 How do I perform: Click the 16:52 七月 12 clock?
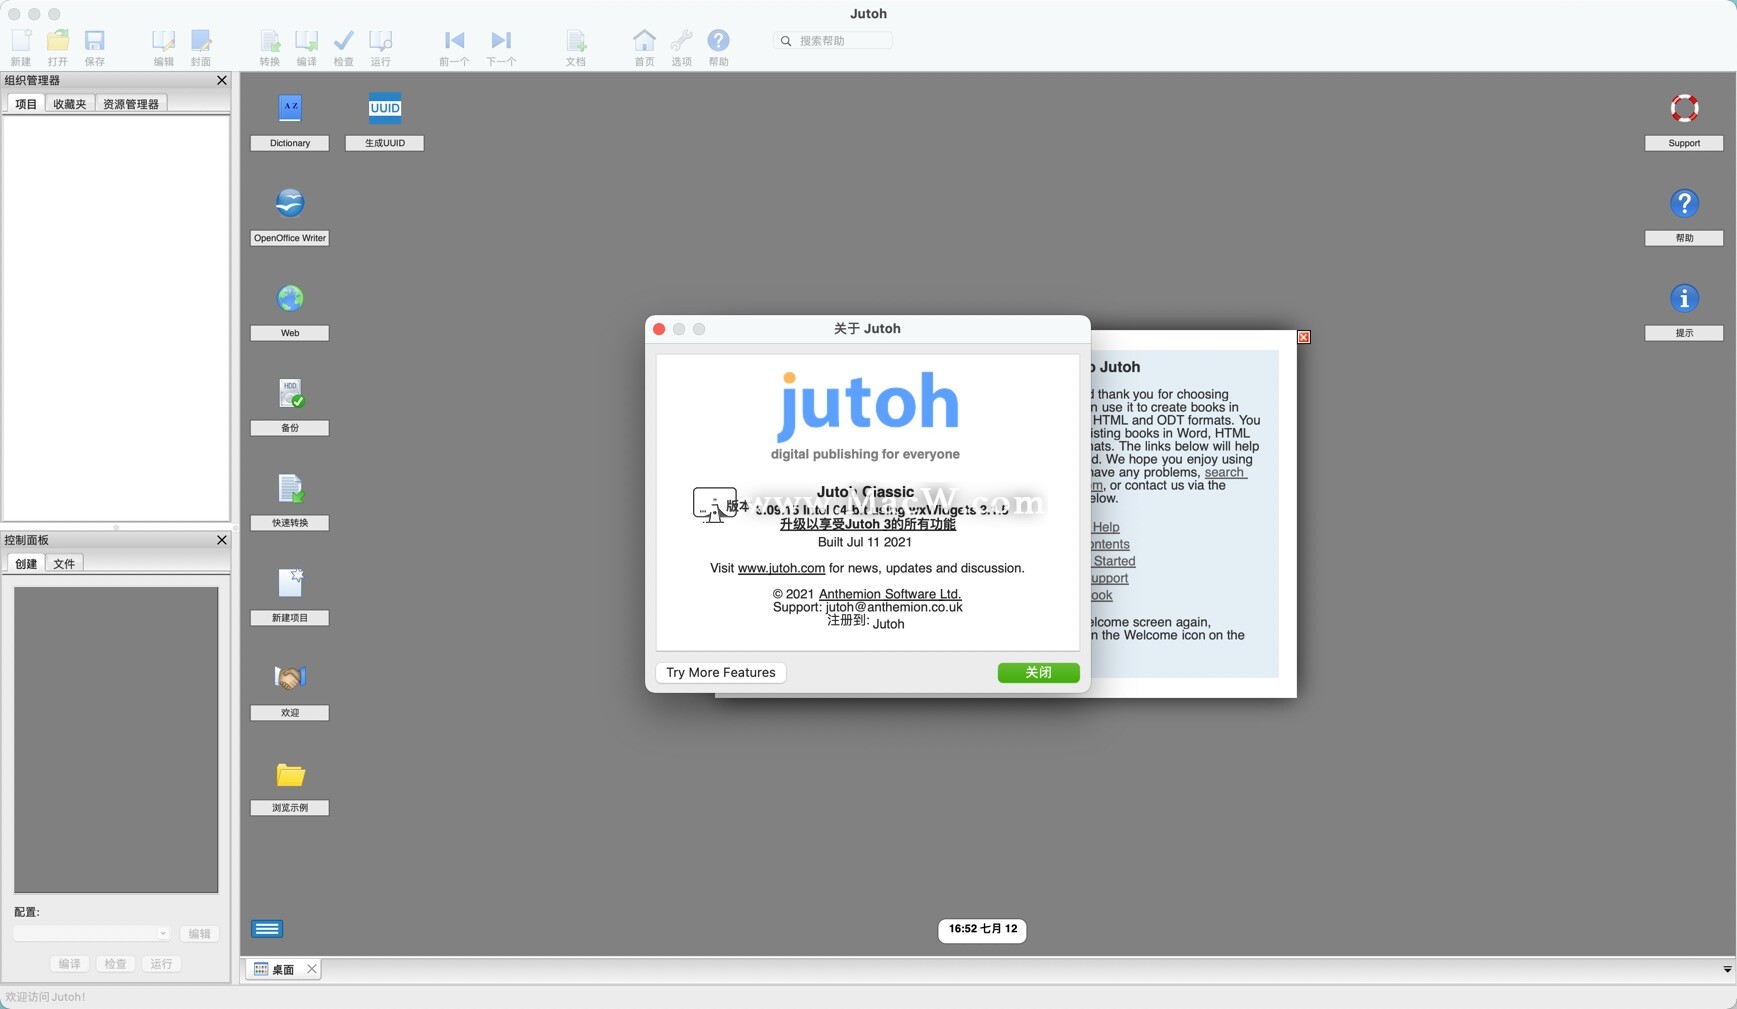pos(983,930)
